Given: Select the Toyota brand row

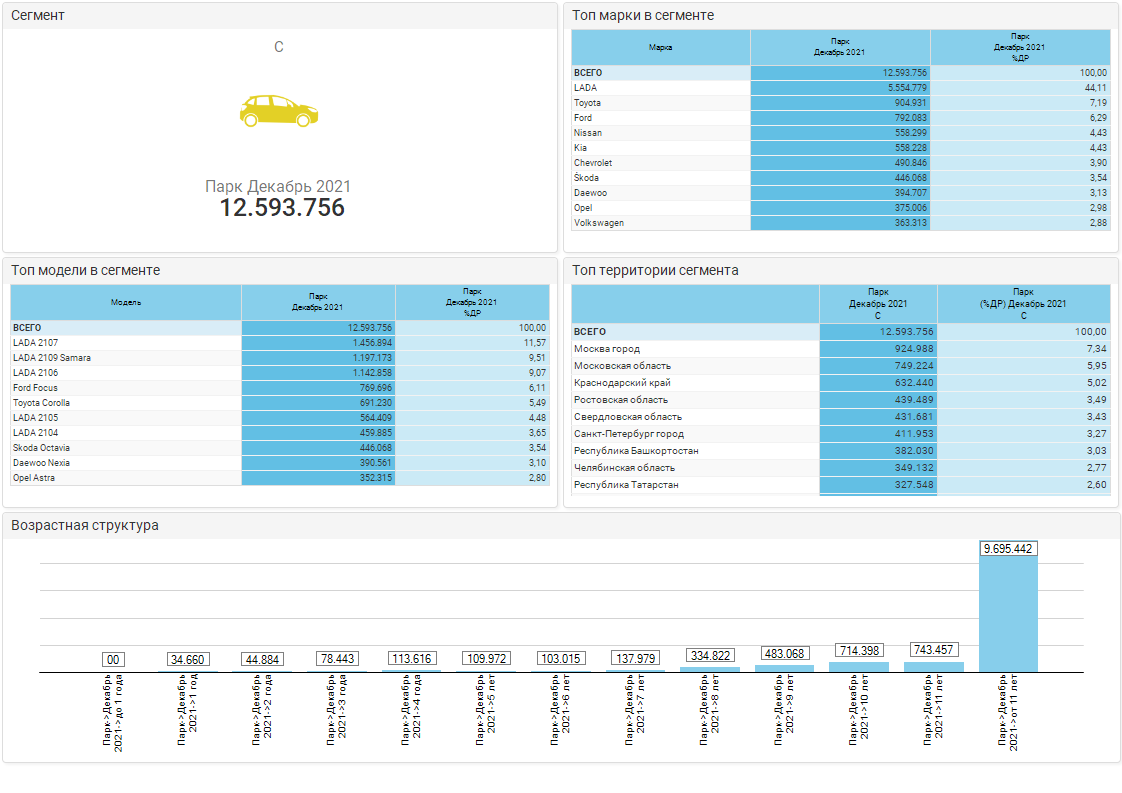Looking at the screenshot, I should (660, 103).
